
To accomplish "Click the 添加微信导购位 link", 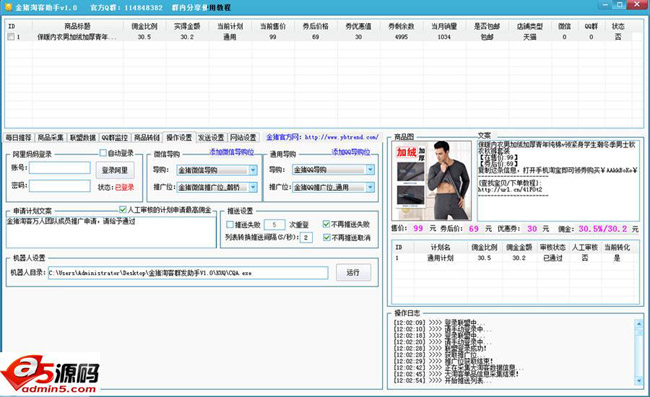I will (x=231, y=152).
